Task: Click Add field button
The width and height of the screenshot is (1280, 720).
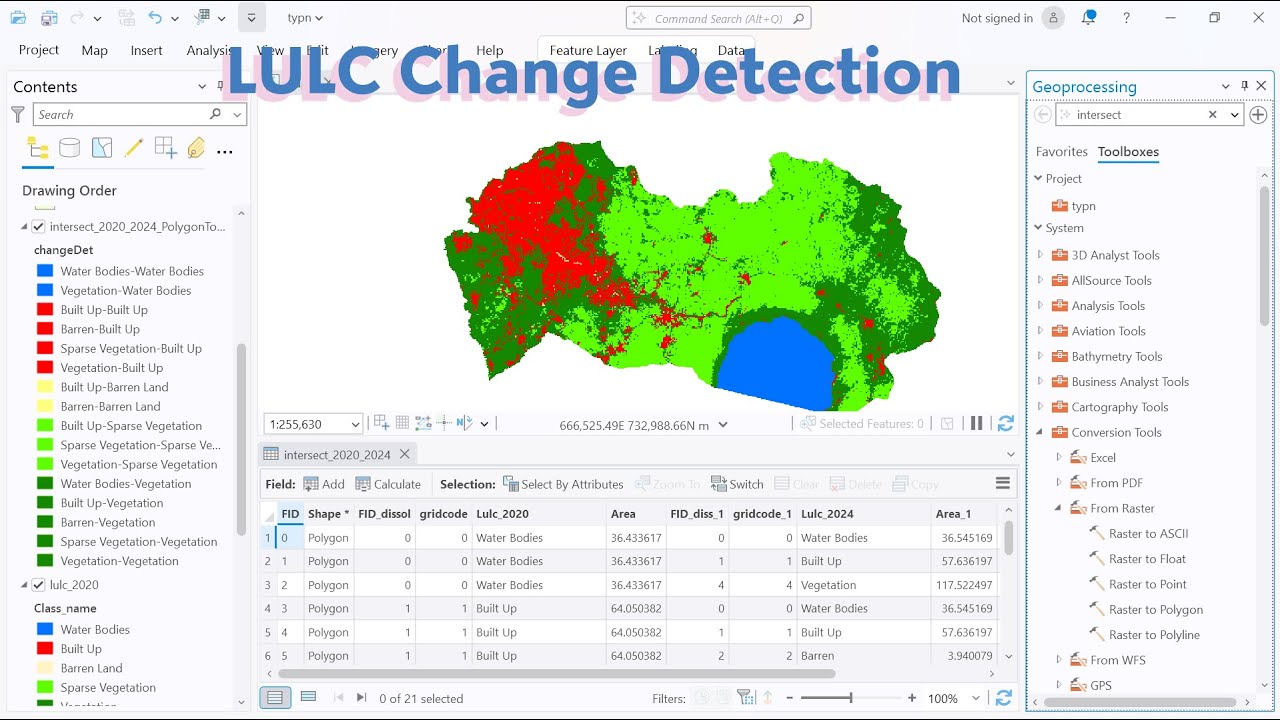Action: point(324,484)
